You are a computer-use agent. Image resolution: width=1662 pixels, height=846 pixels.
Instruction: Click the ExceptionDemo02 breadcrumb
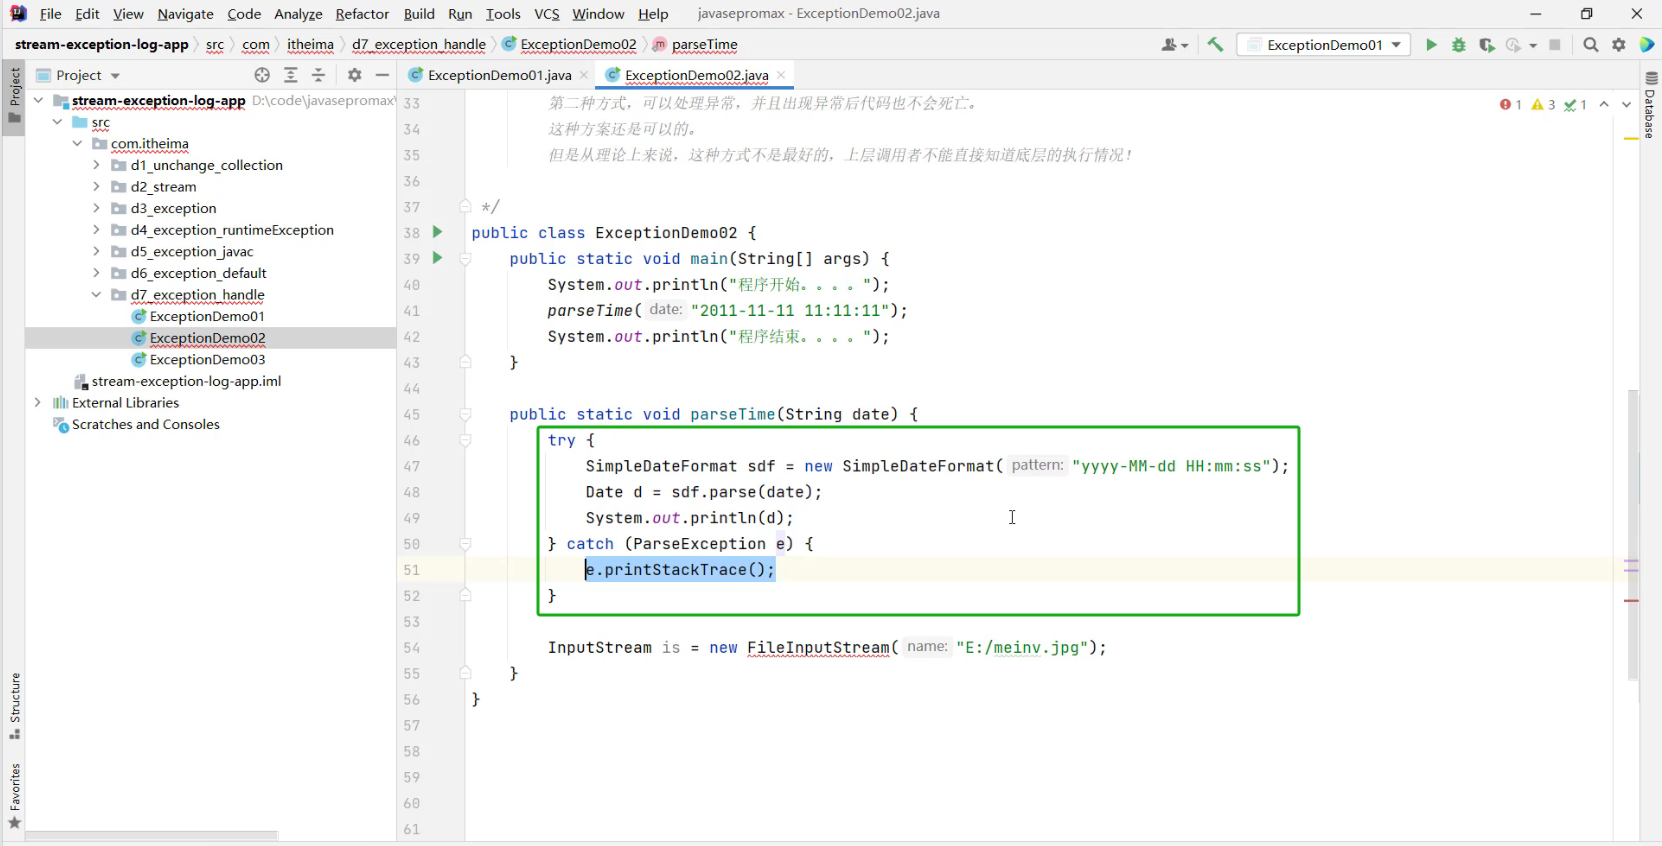(578, 45)
